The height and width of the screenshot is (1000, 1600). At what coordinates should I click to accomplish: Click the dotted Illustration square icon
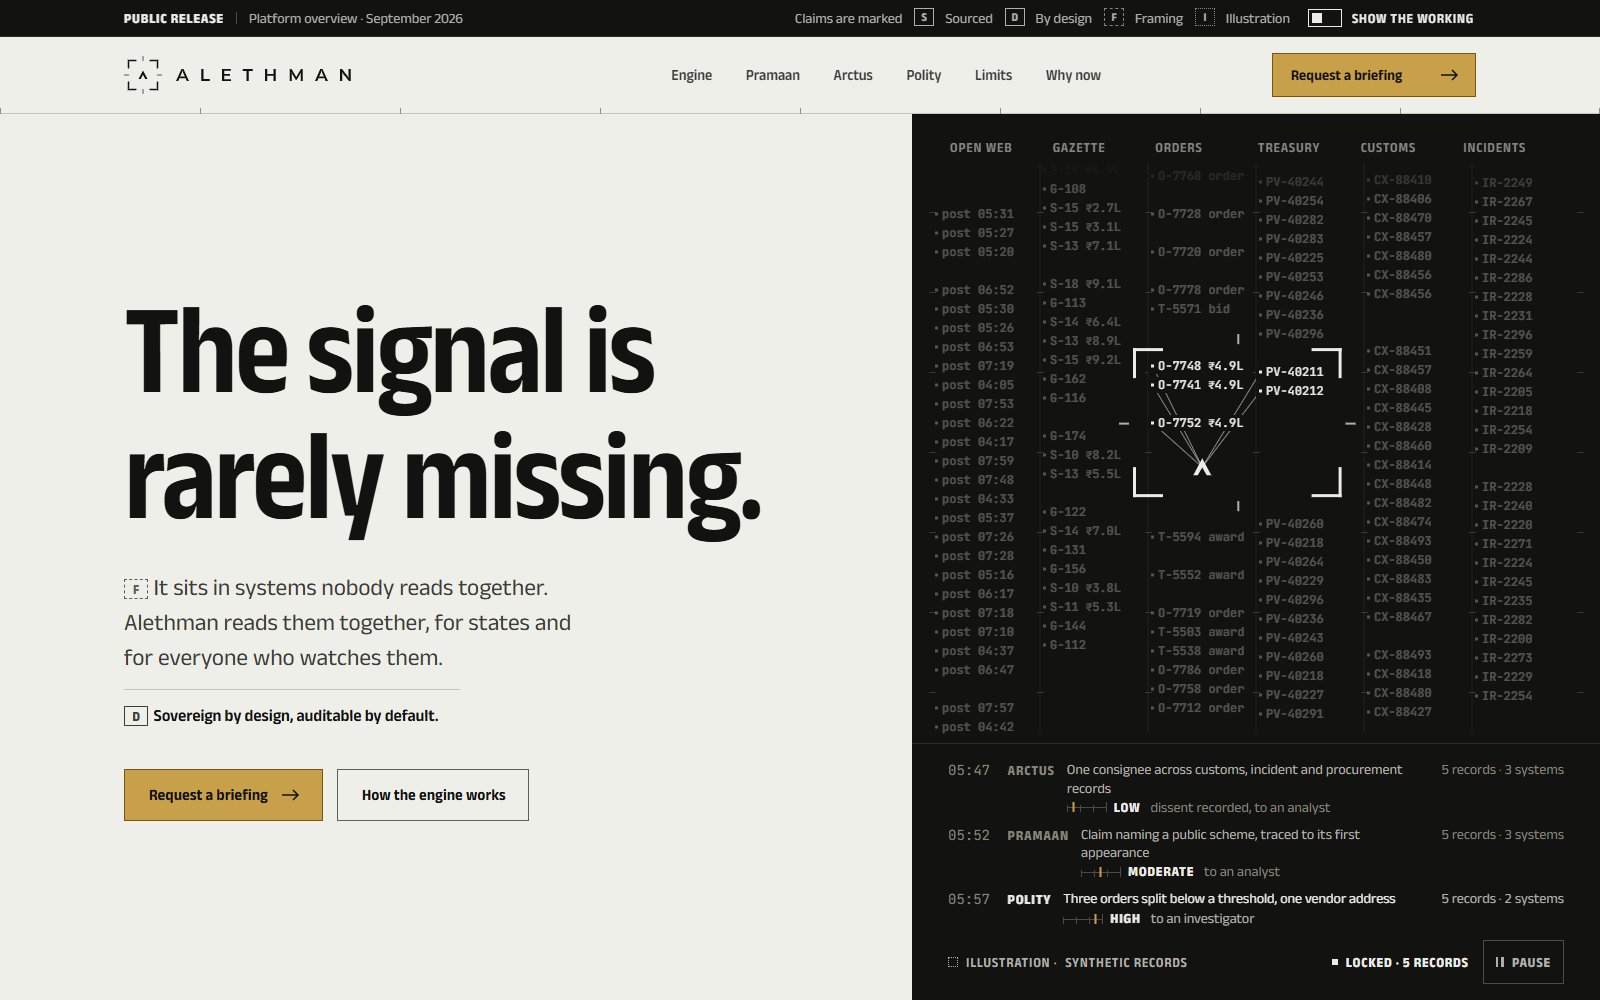952,962
